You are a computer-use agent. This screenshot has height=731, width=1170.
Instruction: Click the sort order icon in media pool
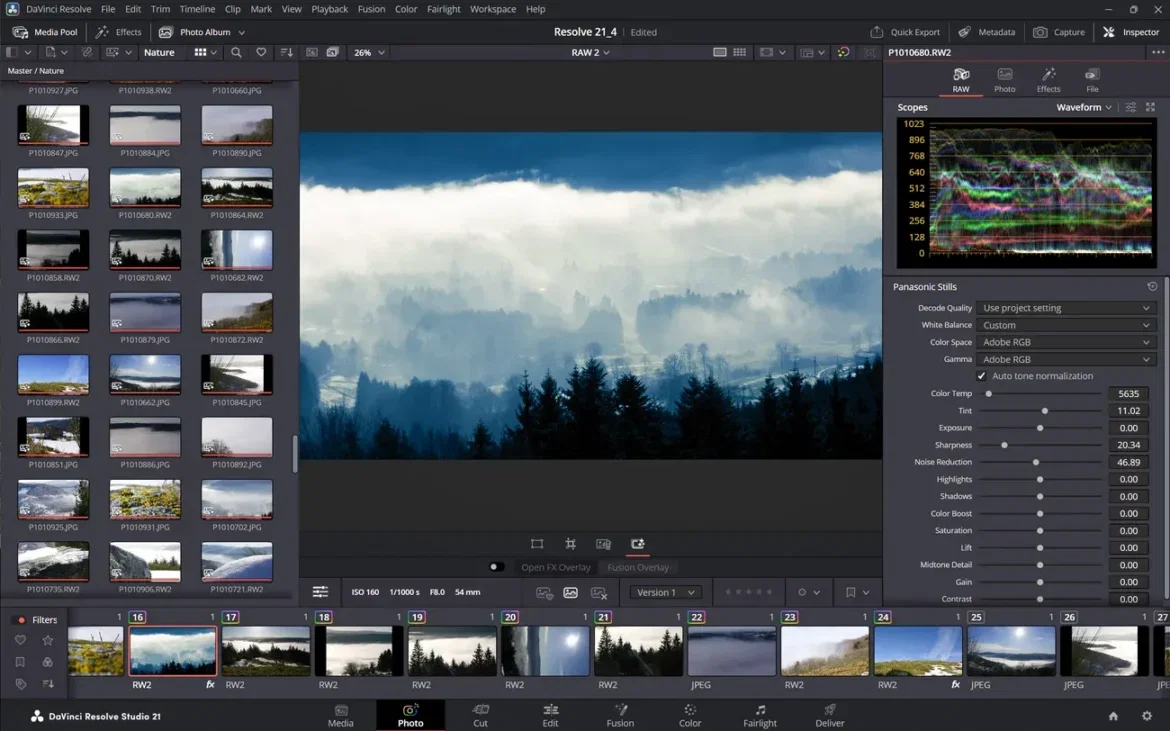coord(287,52)
